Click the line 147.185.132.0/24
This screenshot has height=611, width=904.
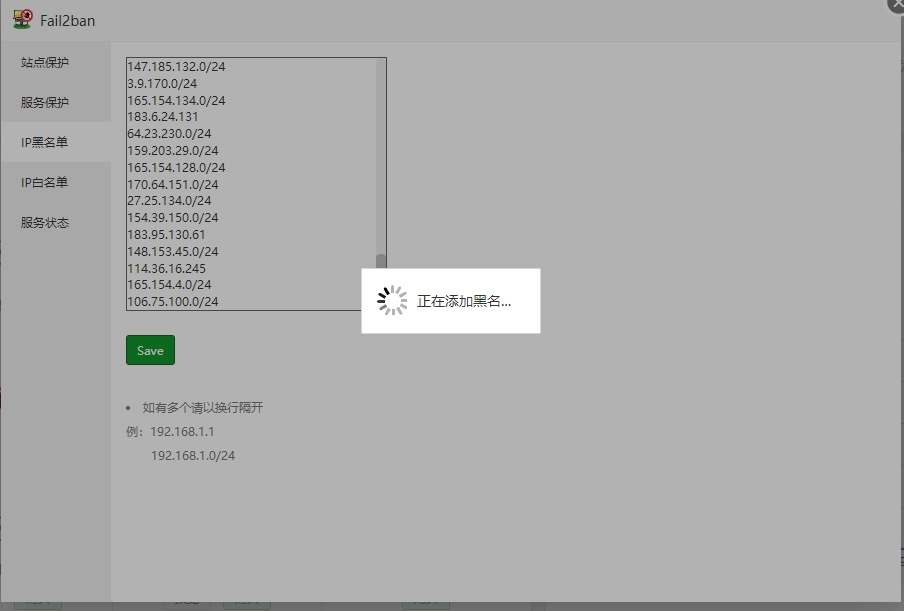point(176,67)
